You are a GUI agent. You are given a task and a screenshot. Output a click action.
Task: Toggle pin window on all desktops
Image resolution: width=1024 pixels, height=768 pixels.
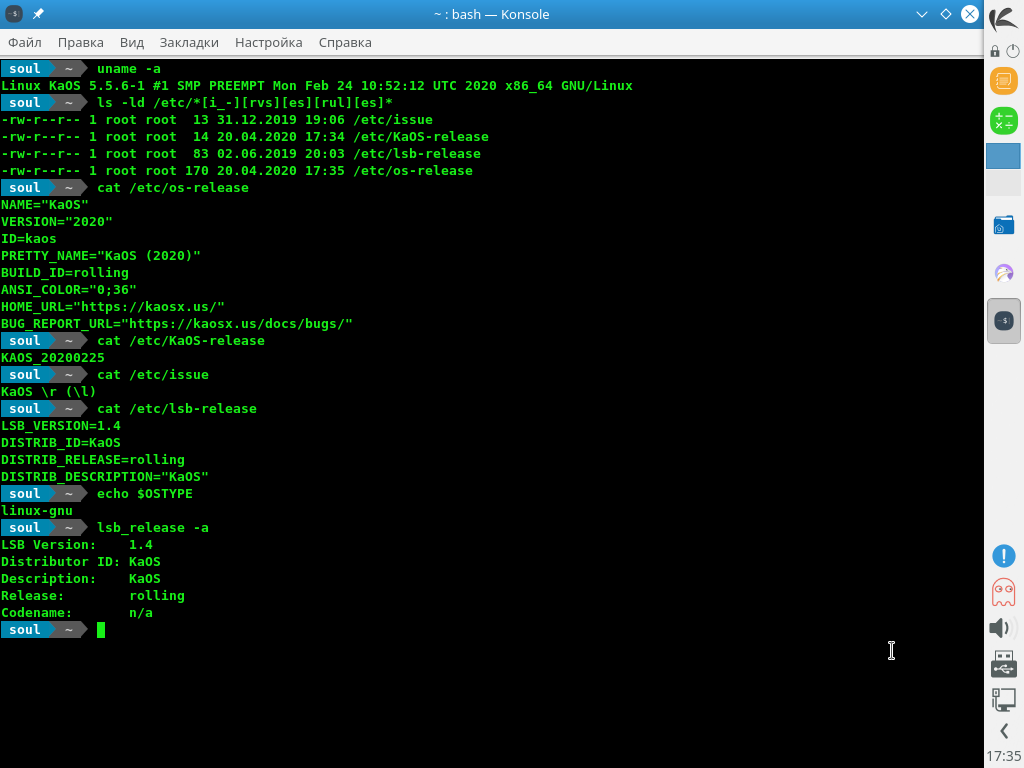click(x=38, y=14)
